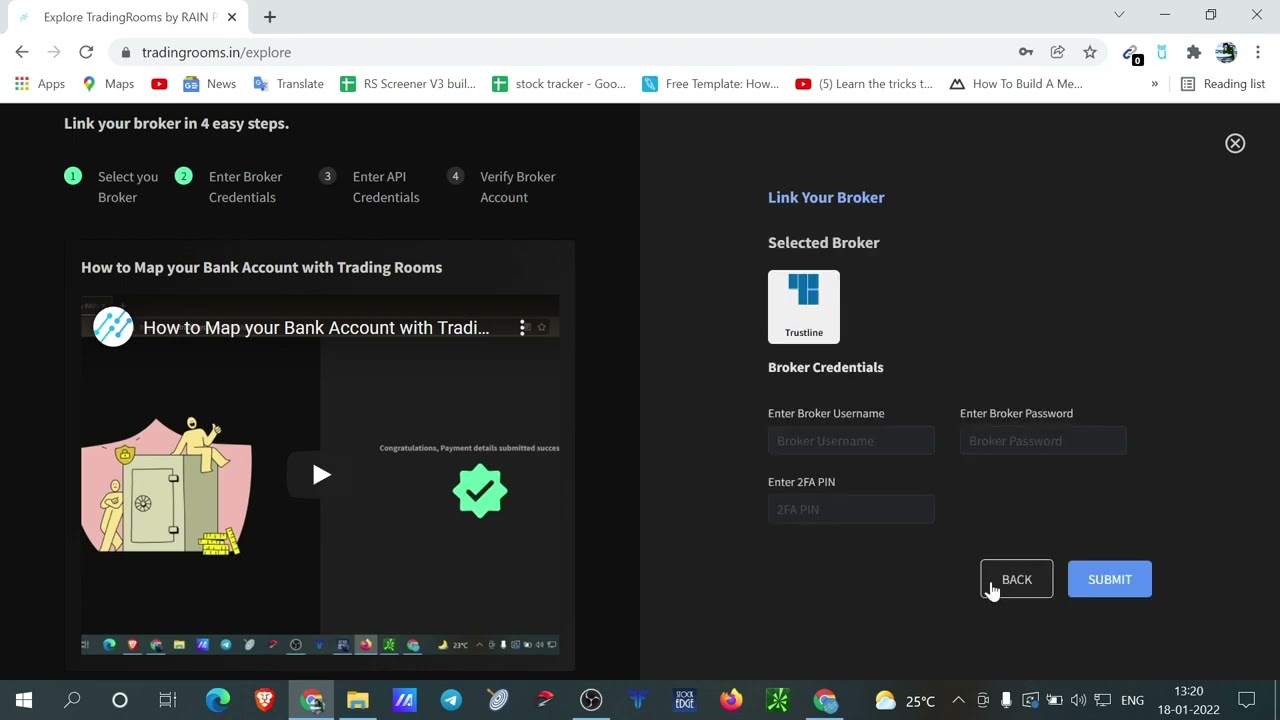The width and height of the screenshot is (1280, 720).
Task: Open the link extension with badge 0
Action: [1131, 53]
